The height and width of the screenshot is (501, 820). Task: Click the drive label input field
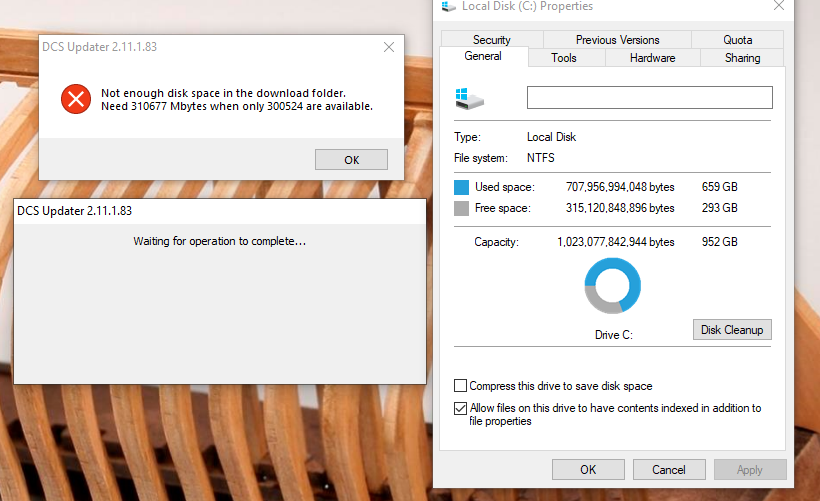[x=650, y=98]
